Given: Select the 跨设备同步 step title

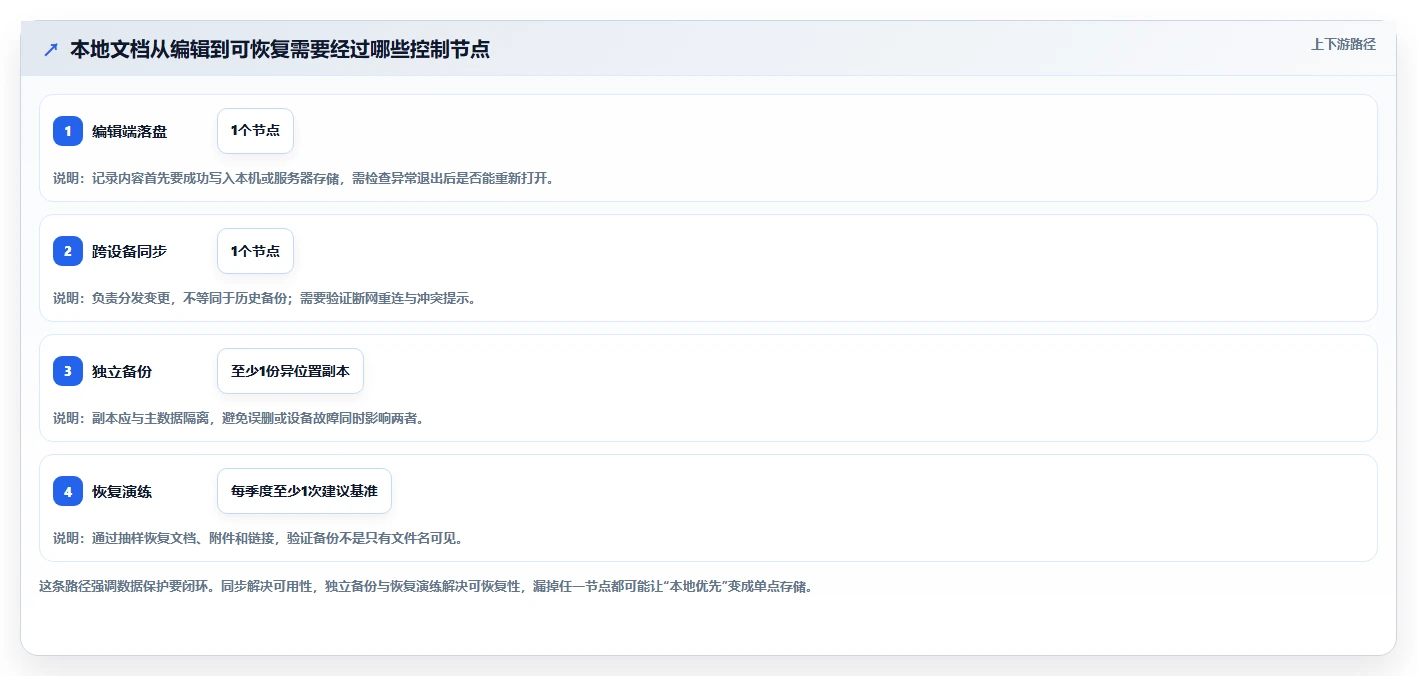Looking at the screenshot, I should pos(129,251).
